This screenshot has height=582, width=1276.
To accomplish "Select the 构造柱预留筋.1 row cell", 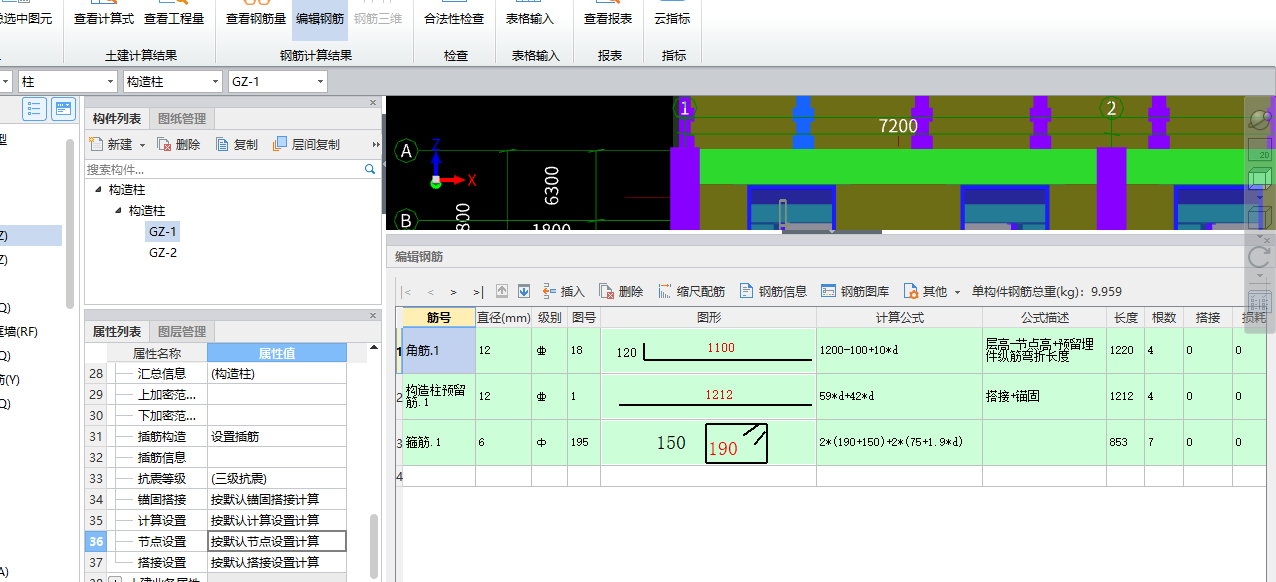I will [x=439, y=396].
